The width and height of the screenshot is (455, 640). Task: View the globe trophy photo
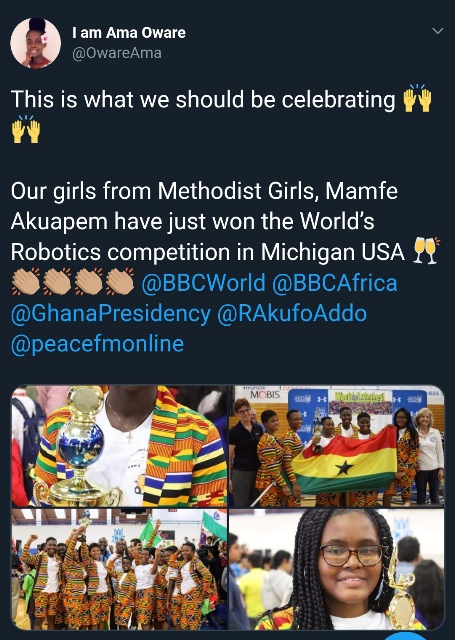[119, 446]
